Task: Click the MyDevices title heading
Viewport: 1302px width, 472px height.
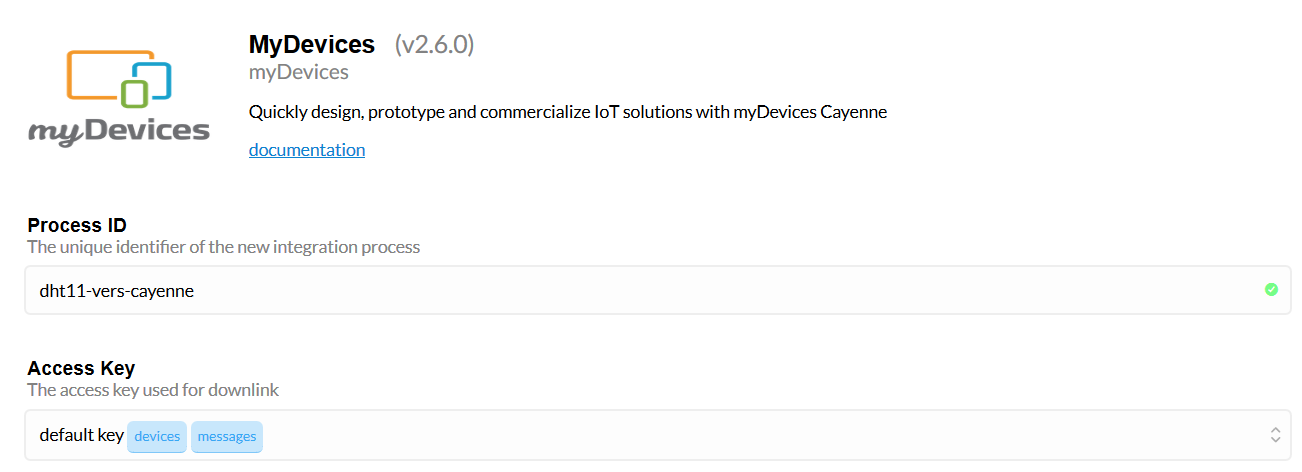Action: pos(312,44)
